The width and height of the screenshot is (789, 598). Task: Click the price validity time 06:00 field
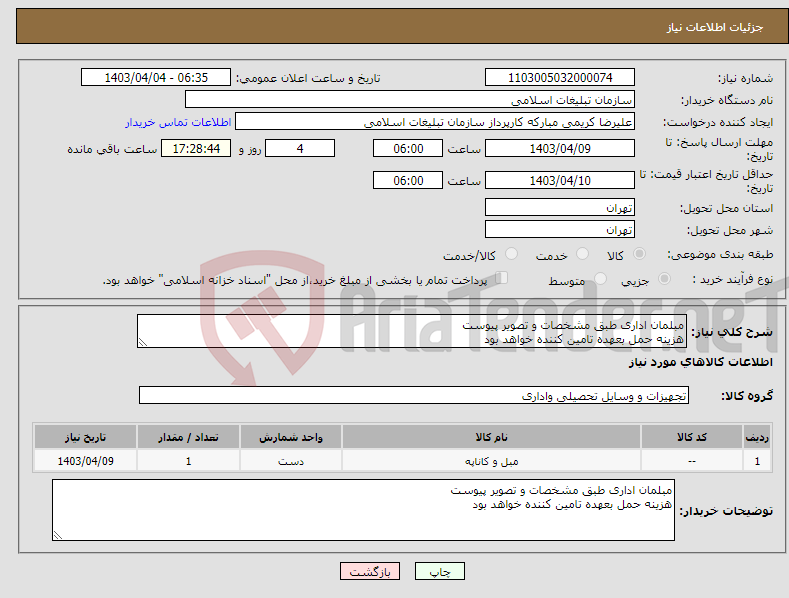tap(408, 180)
